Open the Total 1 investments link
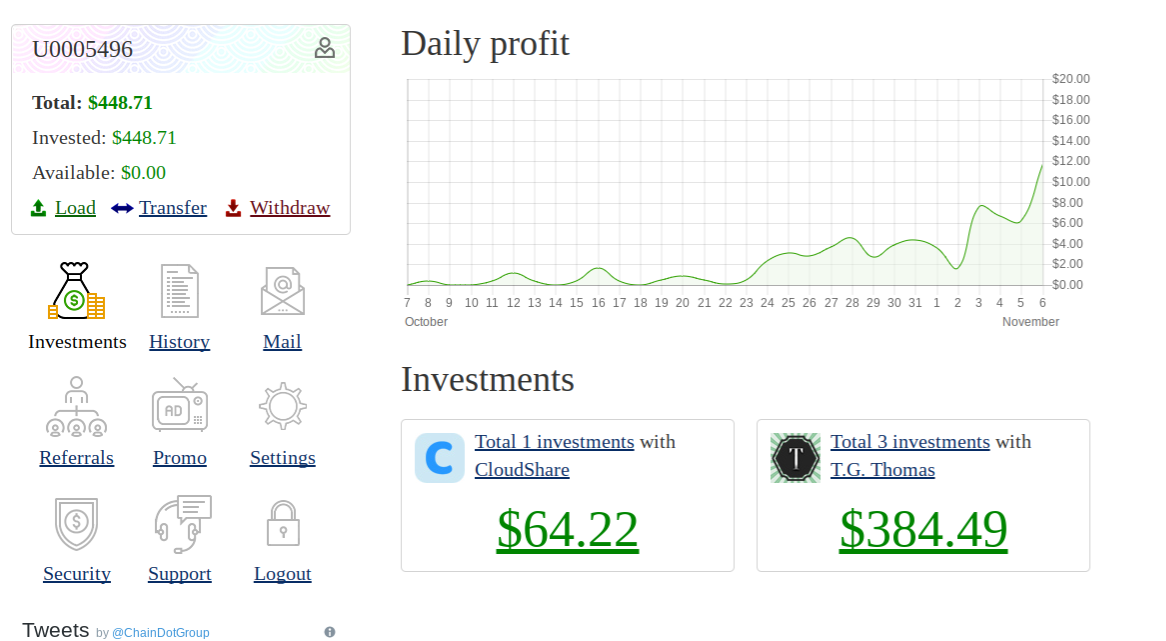The height and width of the screenshot is (641, 1166). click(554, 442)
